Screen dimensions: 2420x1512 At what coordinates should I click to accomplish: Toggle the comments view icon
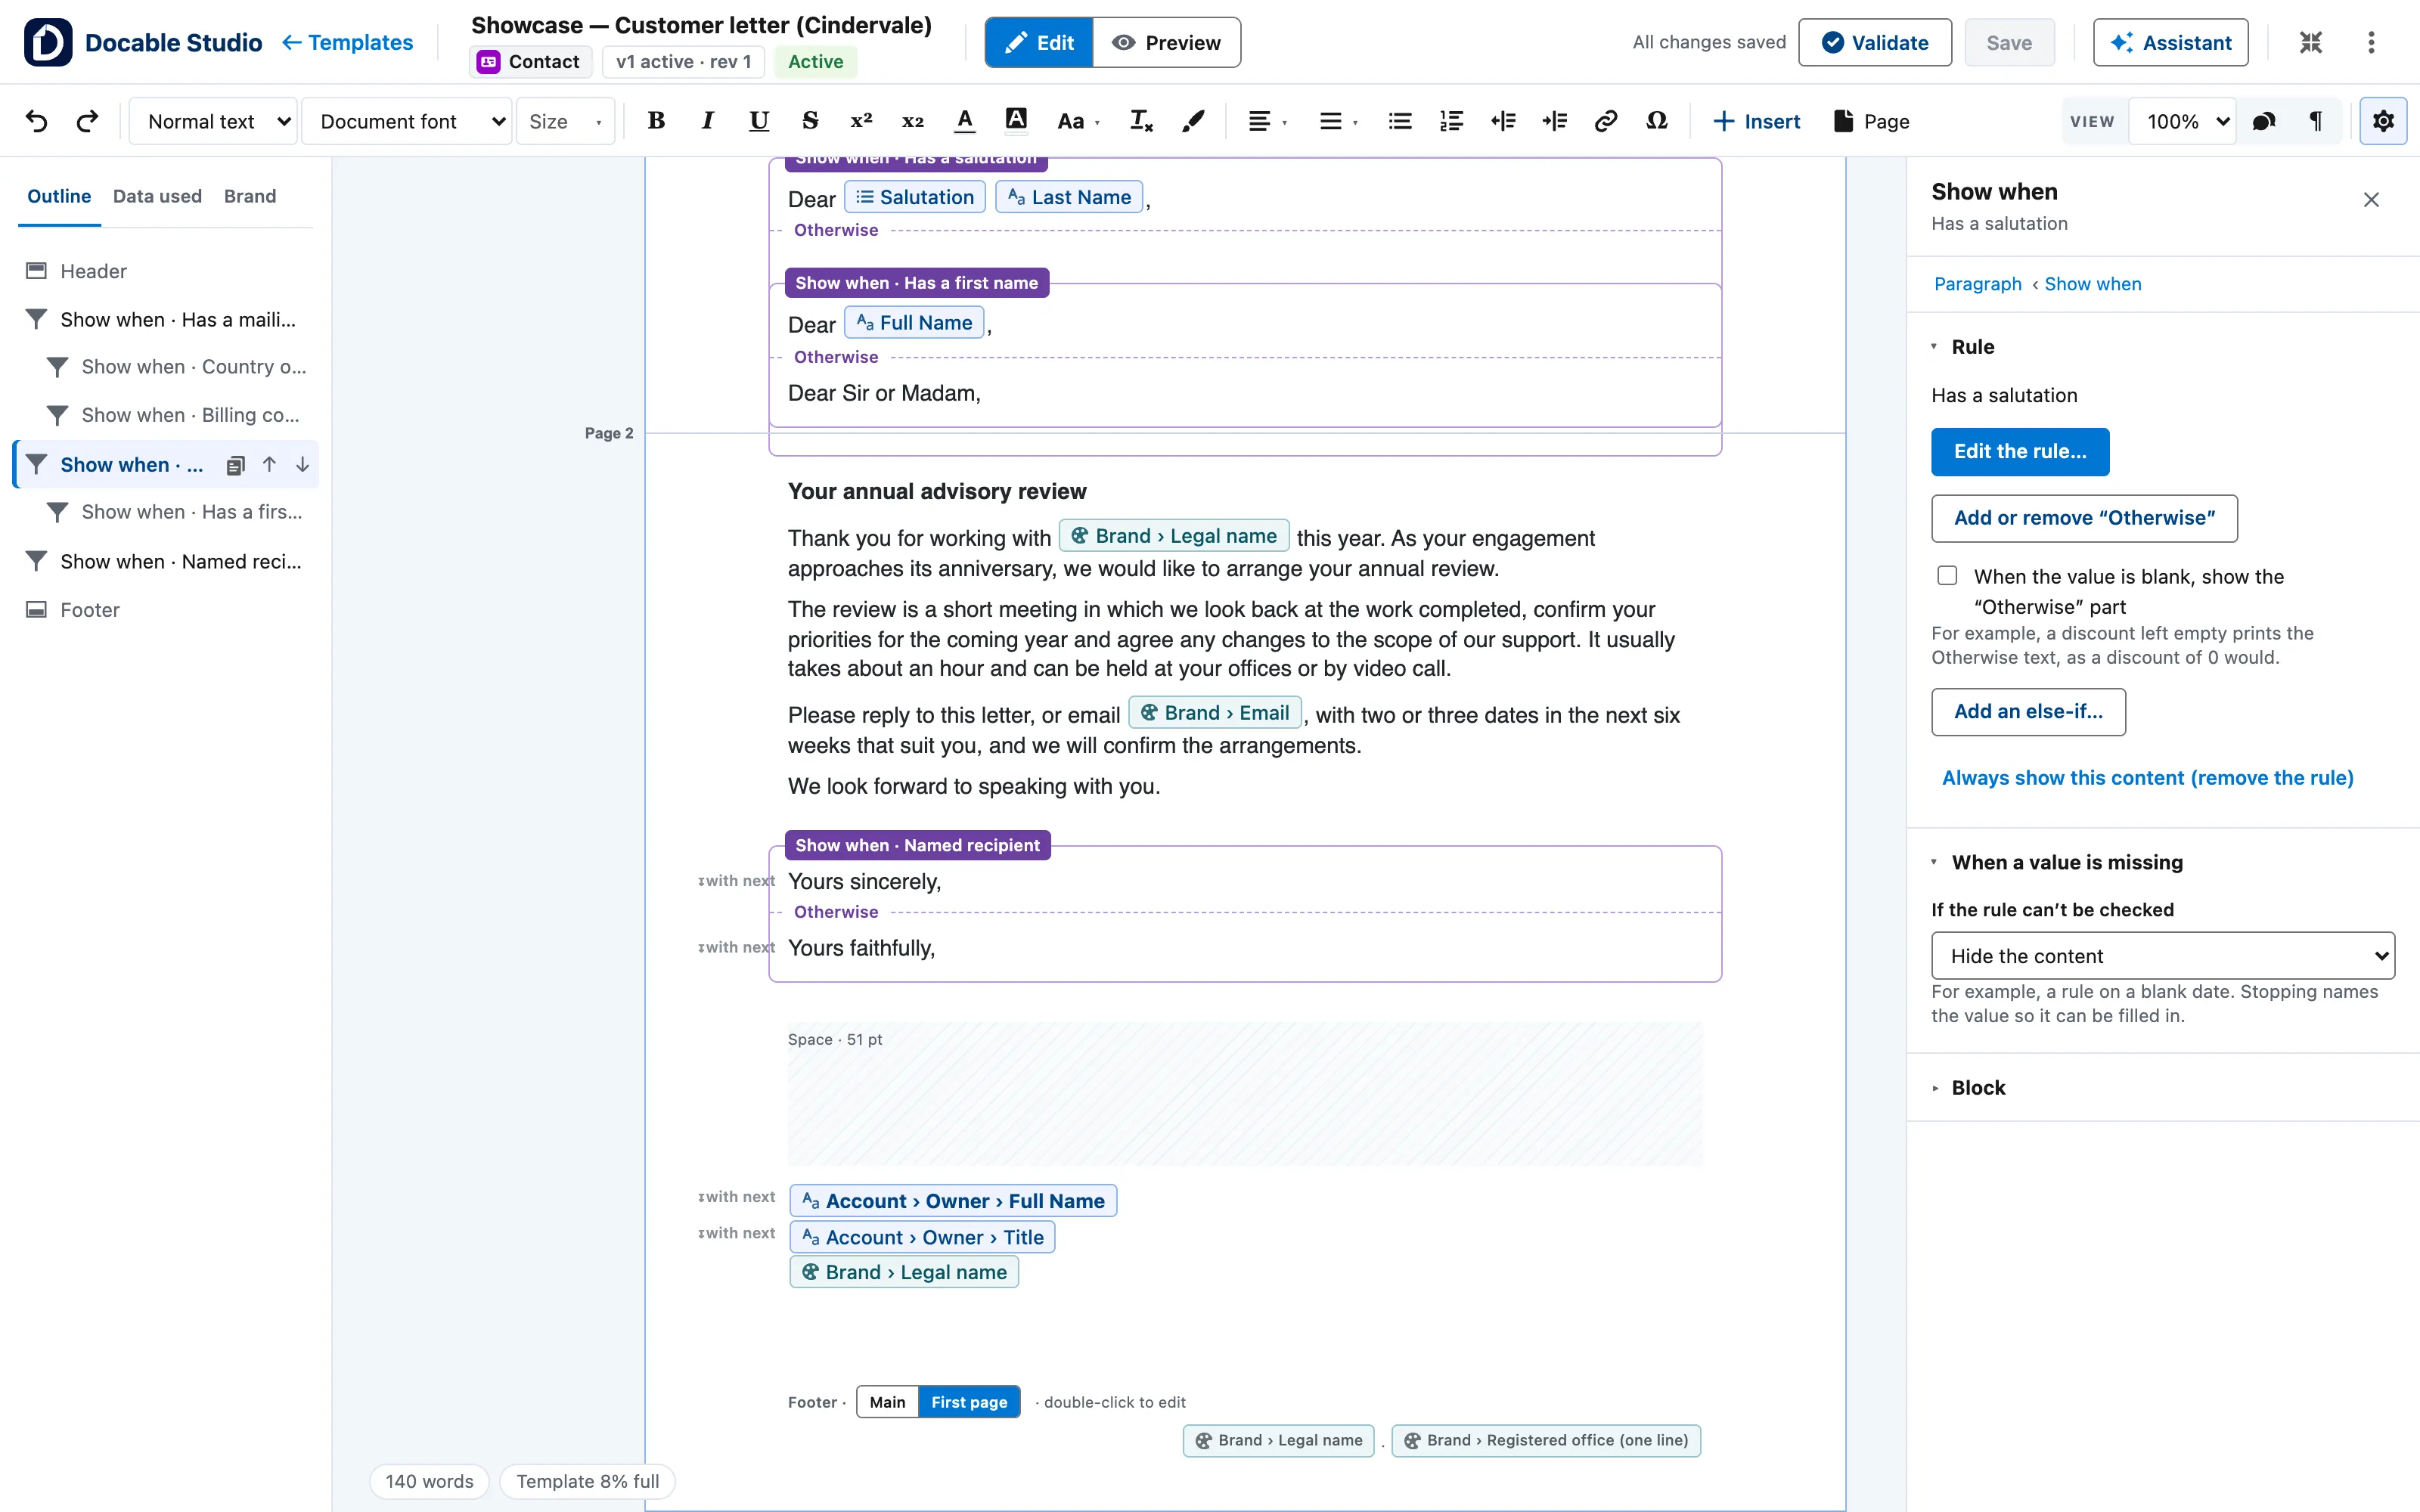(2264, 121)
